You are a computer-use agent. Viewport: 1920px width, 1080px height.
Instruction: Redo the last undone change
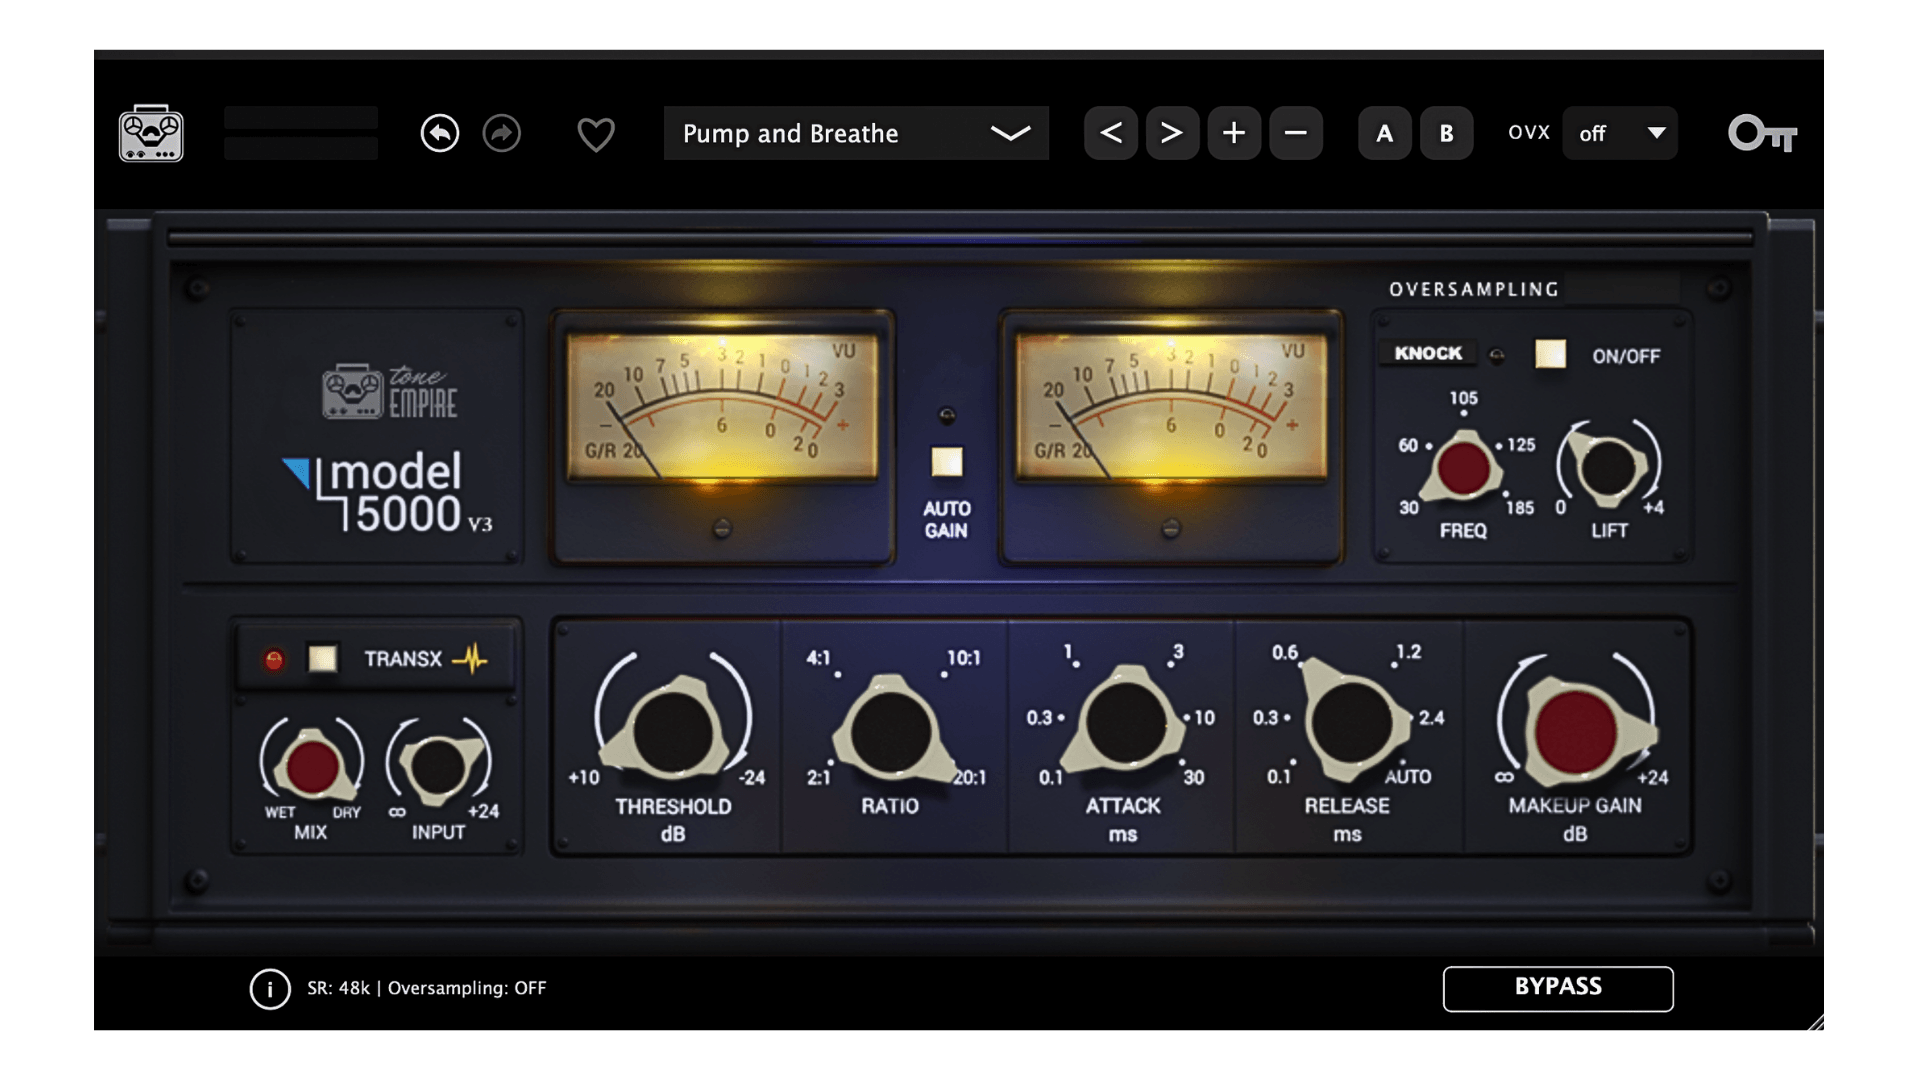[x=502, y=133]
